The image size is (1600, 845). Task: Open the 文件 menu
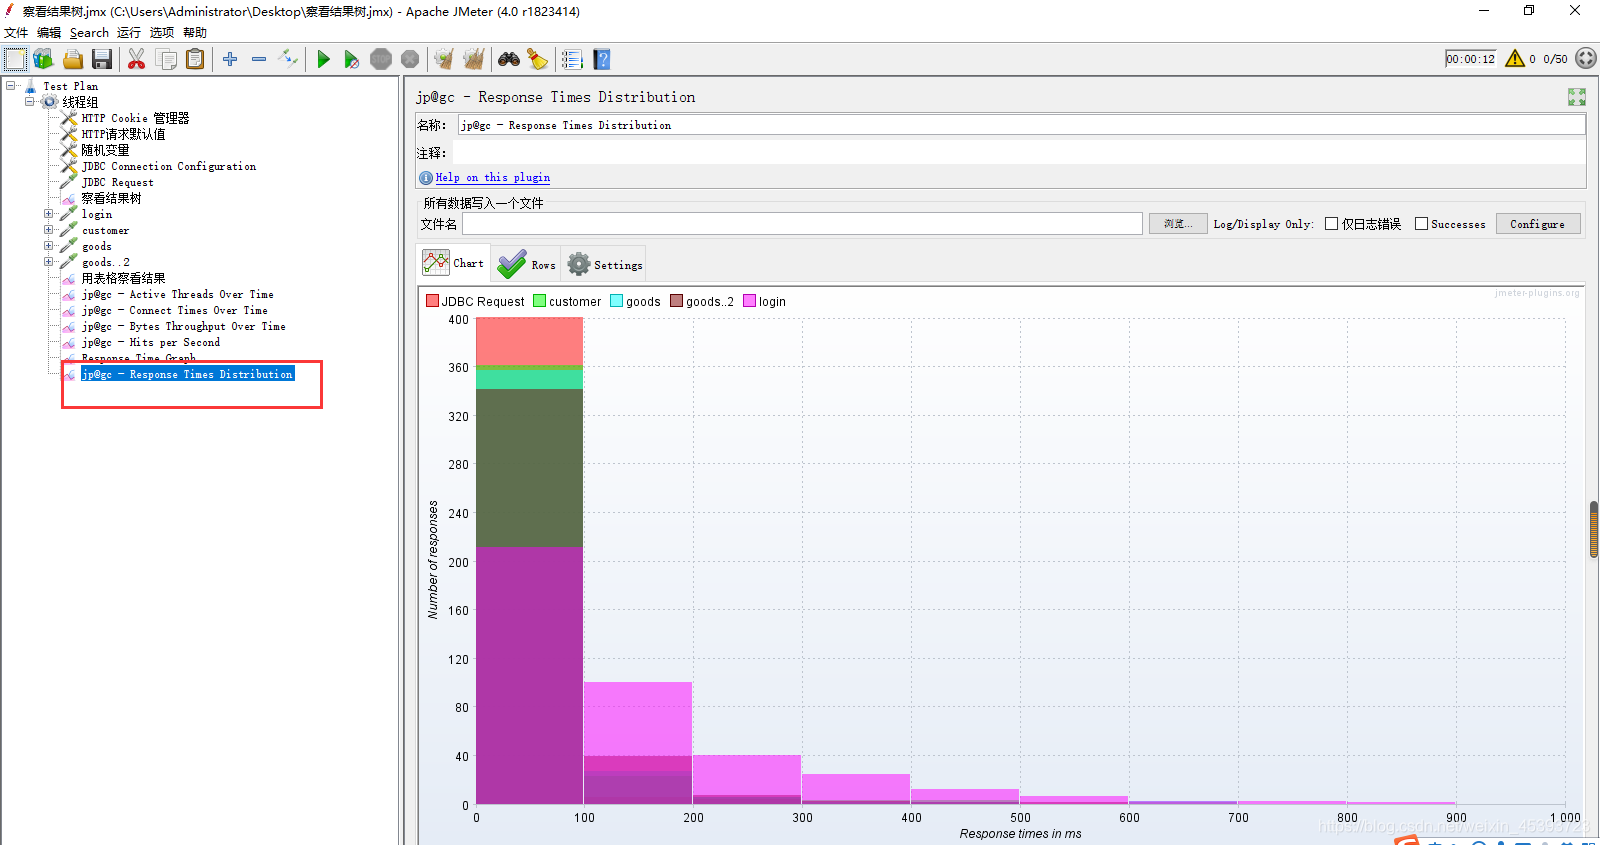pyautogui.click(x=16, y=33)
